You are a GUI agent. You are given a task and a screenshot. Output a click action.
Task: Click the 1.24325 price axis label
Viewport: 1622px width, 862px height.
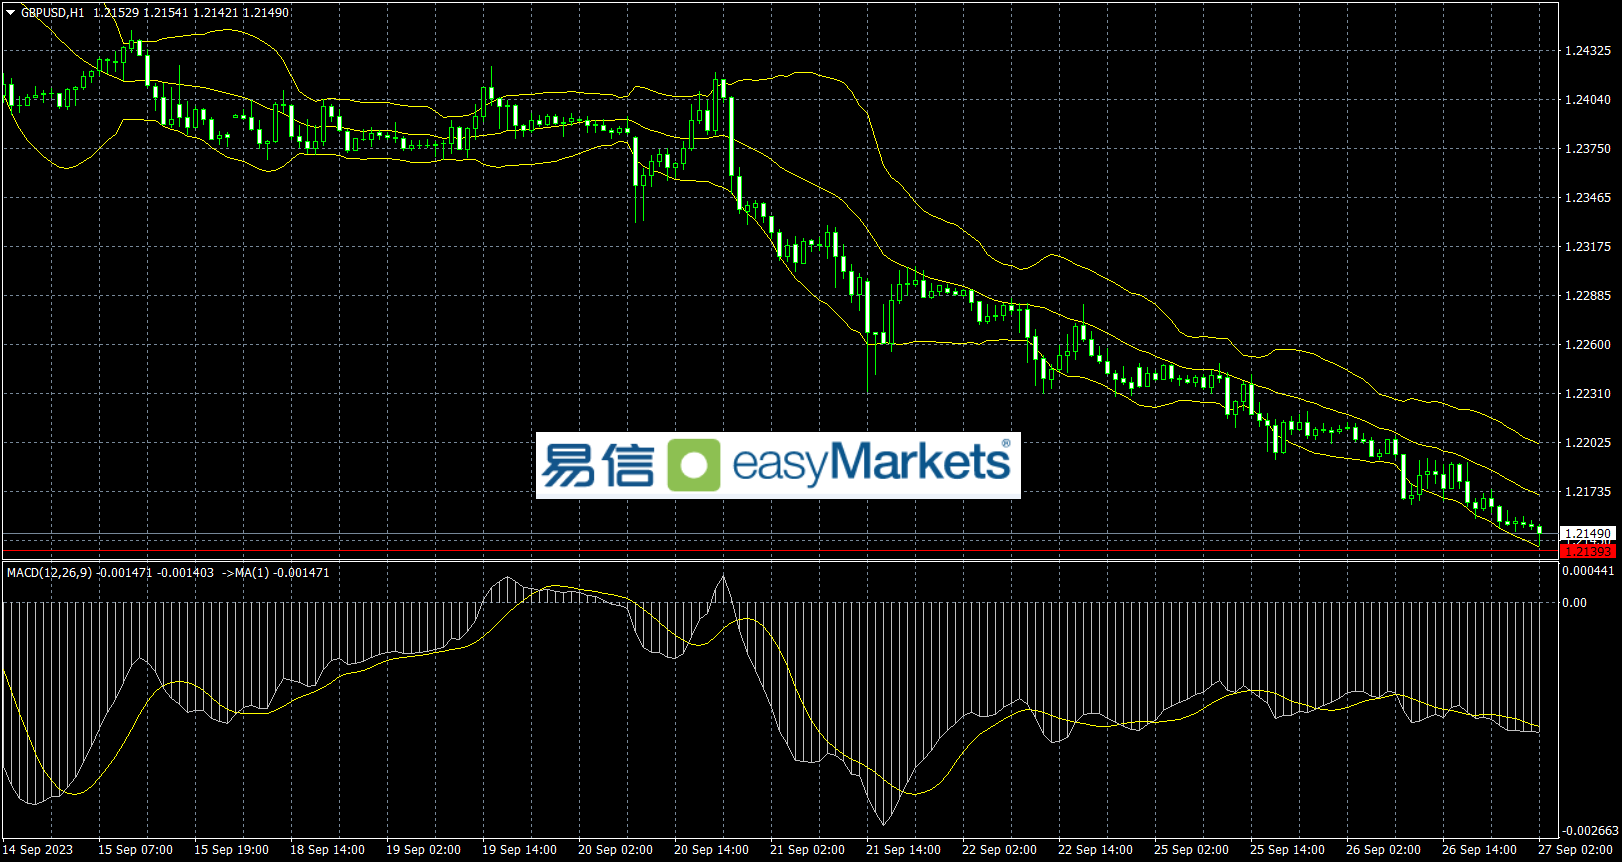tap(1588, 51)
